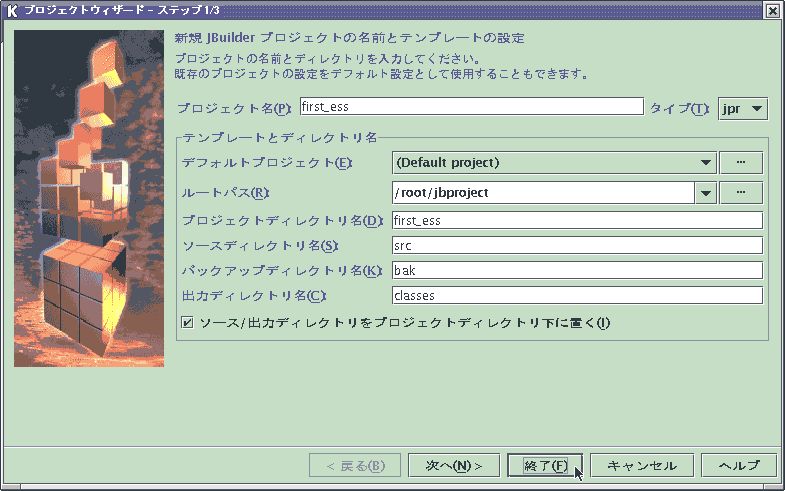Click the プロジェクトディレクトリ名(D) label
Image resolution: width=785 pixels, height=491 pixels.
282,221
